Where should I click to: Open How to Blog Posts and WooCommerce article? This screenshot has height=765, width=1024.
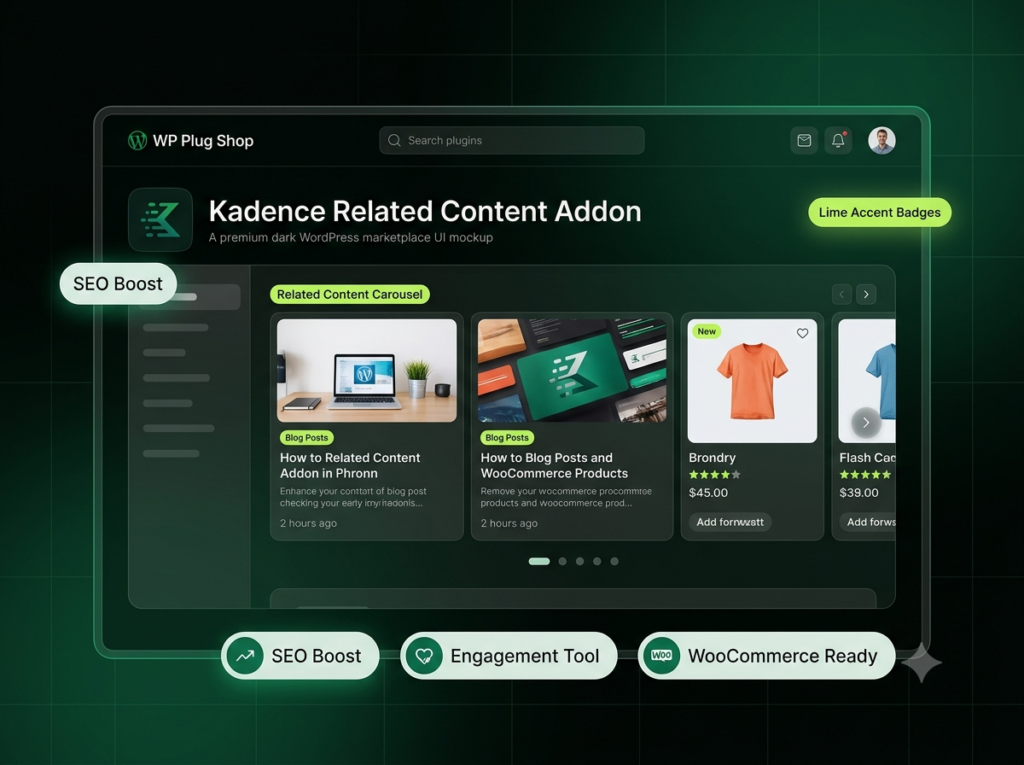tap(554, 465)
